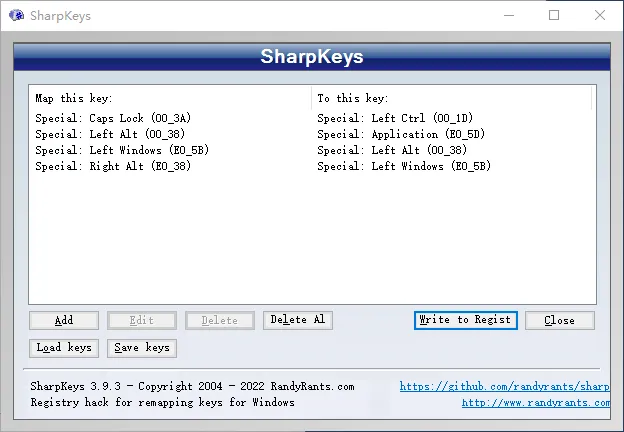
Task: Save keys to a file
Action: click(x=142, y=348)
